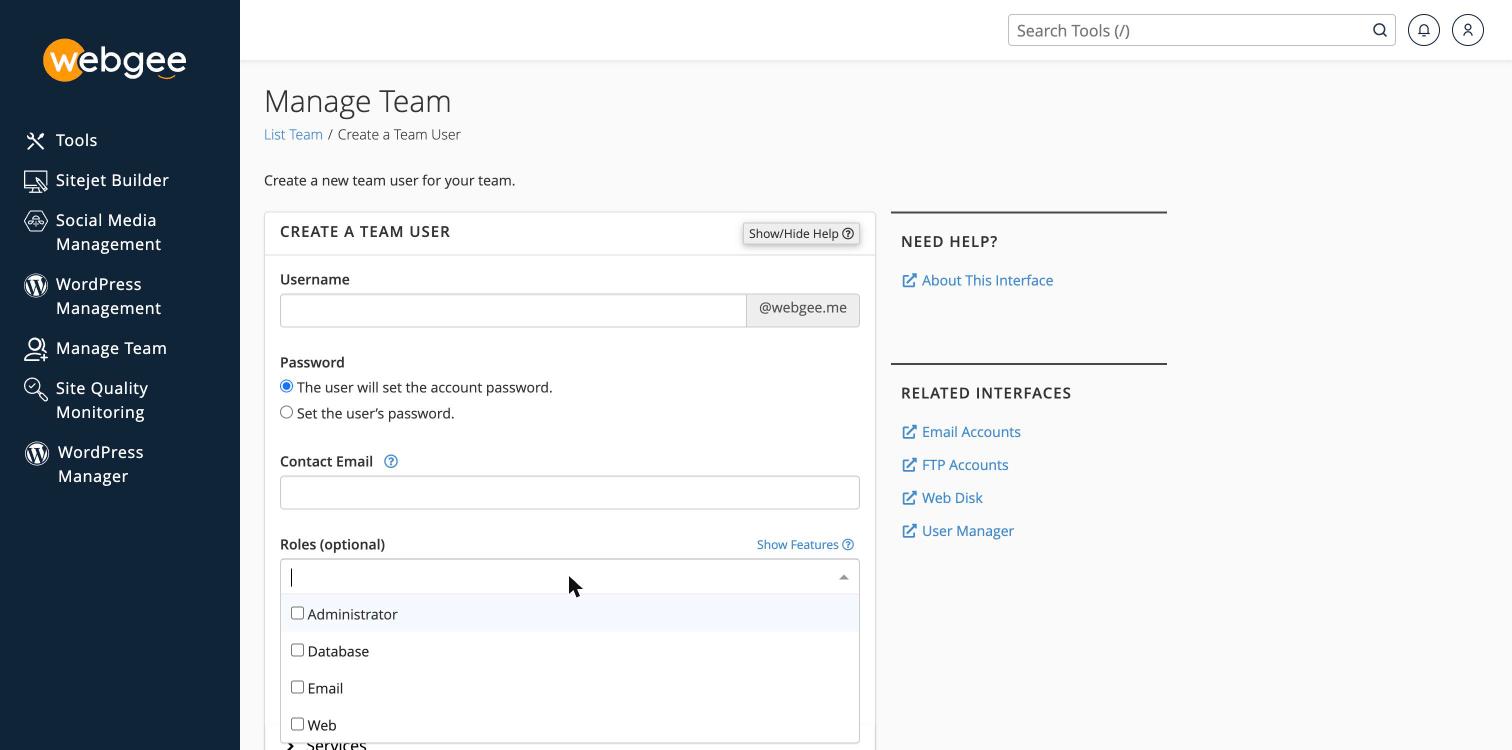Image resolution: width=1512 pixels, height=750 pixels.
Task: Click the external-link icon beside User Manager
Action: coord(909,531)
